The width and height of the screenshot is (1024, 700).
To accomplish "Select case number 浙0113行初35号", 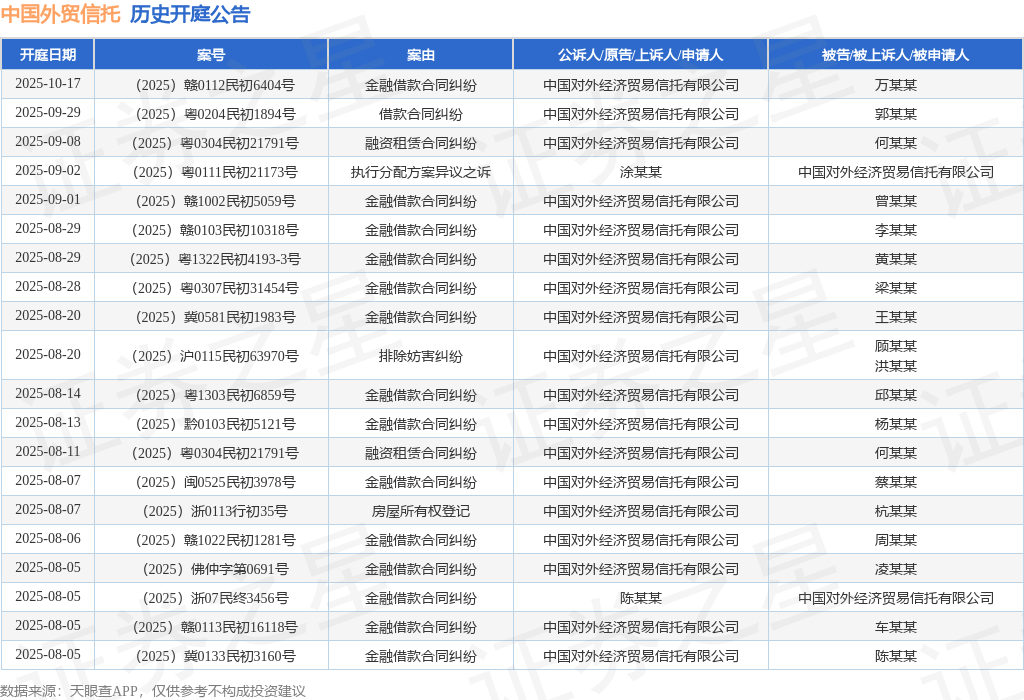I will pos(215,511).
